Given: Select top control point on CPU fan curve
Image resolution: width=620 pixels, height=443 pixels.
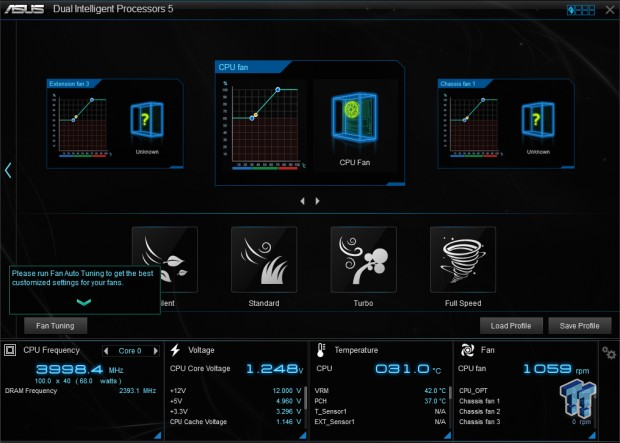Looking at the screenshot, I should [x=278, y=90].
